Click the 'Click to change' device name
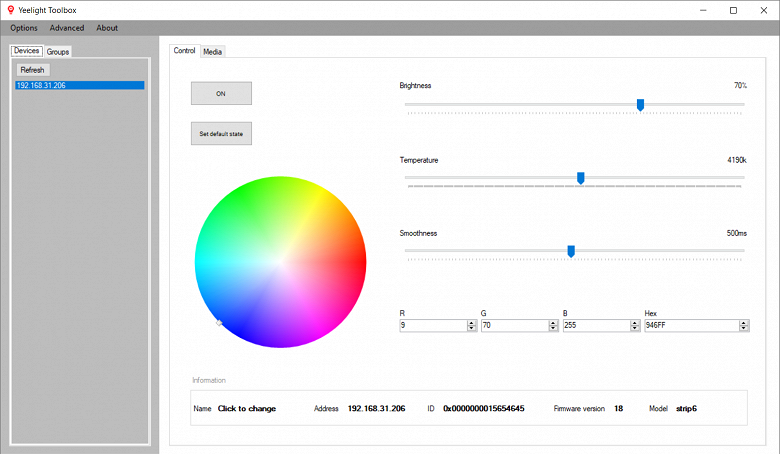This screenshot has height=454, width=780. (247, 408)
